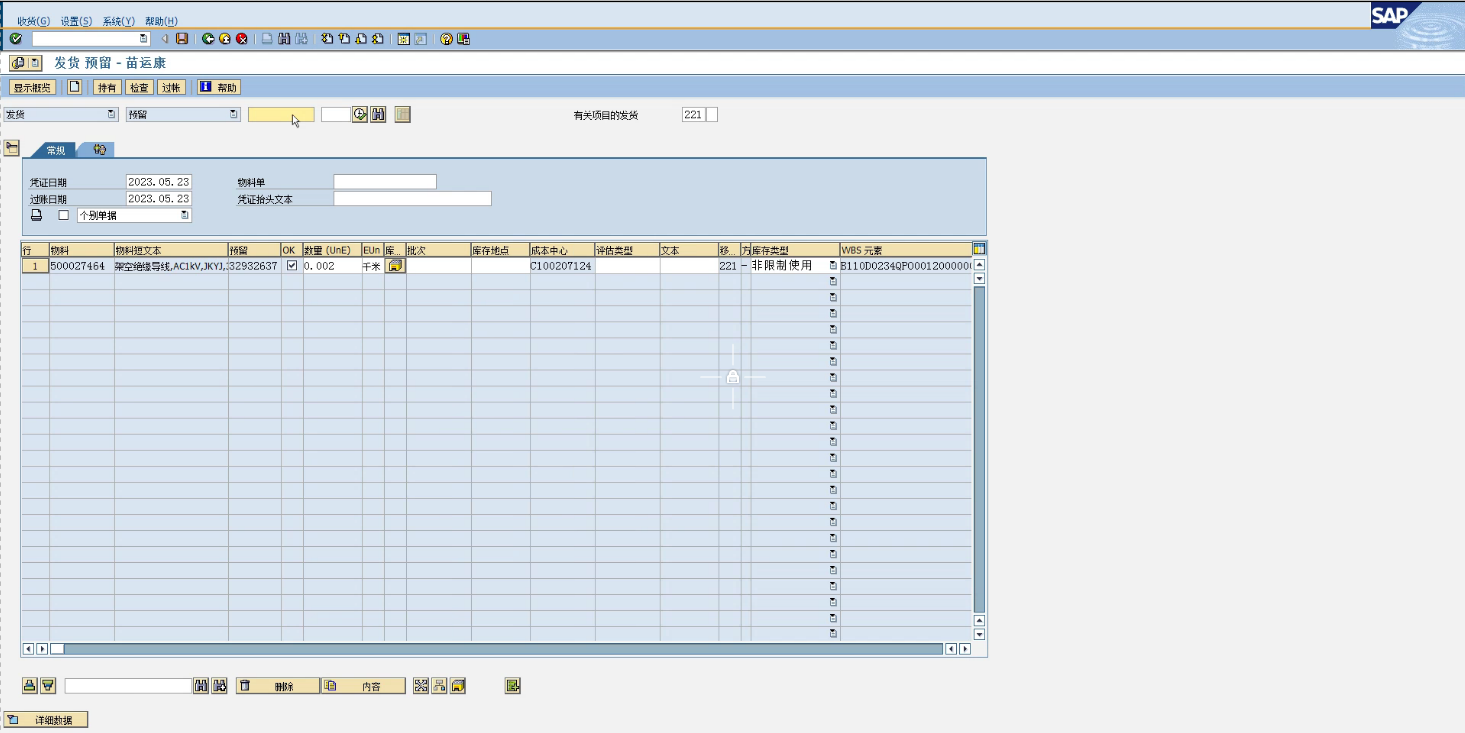Toggle the OK checkbox in row 1
This screenshot has width=1465, height=733.
(x=292, y=266)
